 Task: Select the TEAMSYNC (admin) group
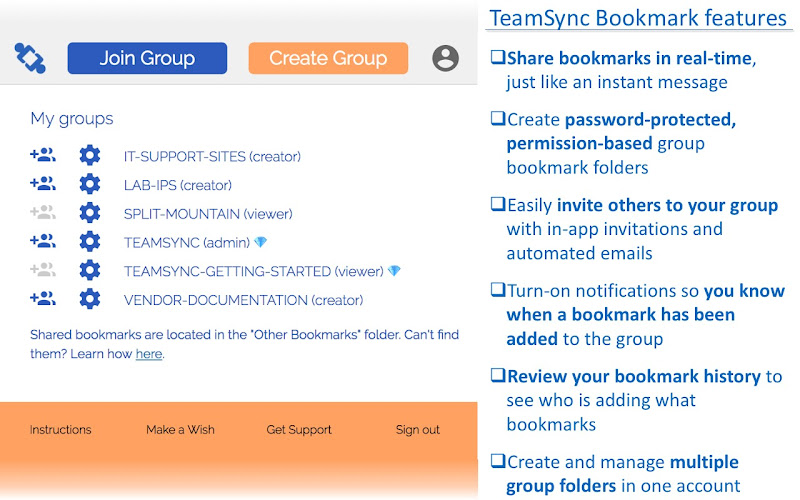pyautogui.click(x=187, y=243)
